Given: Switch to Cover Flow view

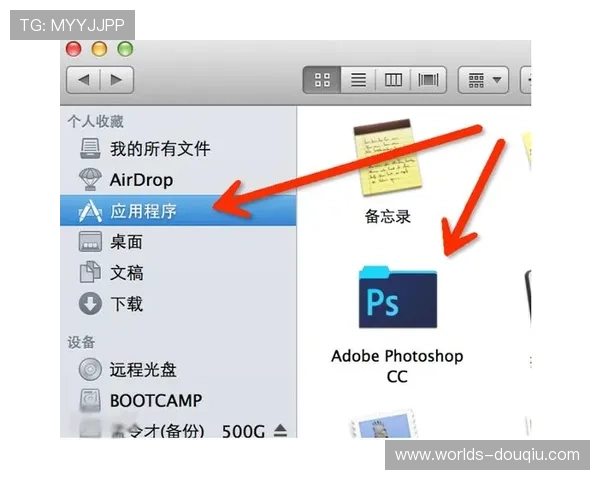Looking at the screenshot, I should tap(428, 79).
